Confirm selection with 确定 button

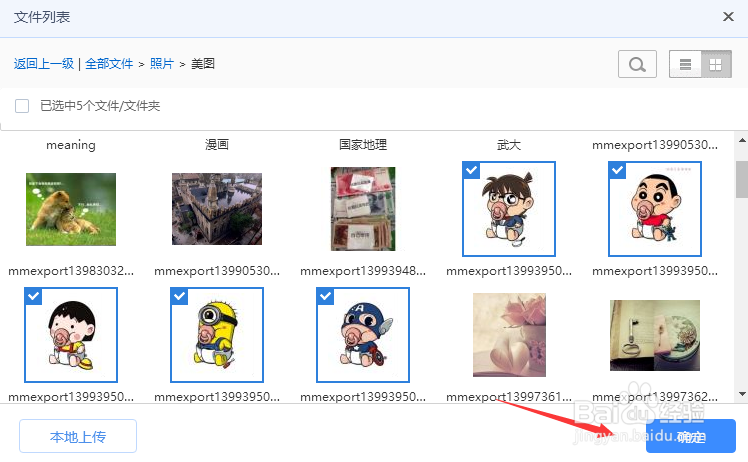[x=691, y=436]
